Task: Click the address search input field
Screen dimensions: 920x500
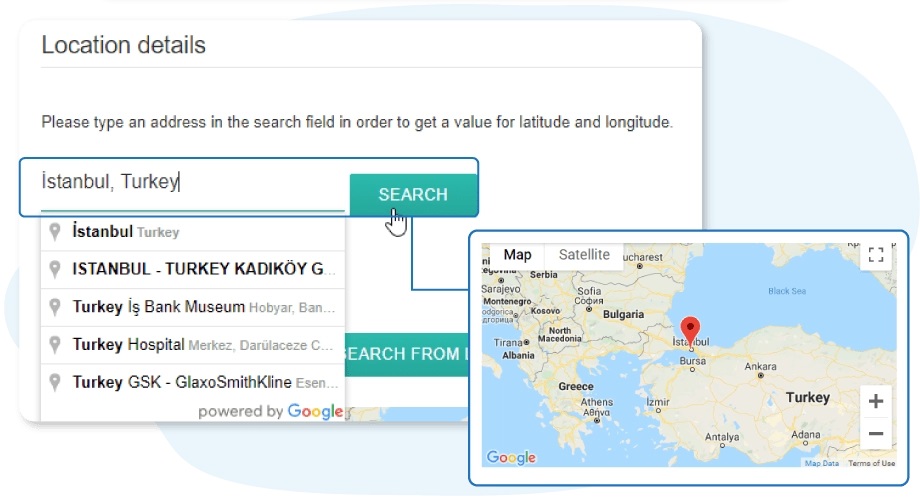Action: (x=190, y=183)
